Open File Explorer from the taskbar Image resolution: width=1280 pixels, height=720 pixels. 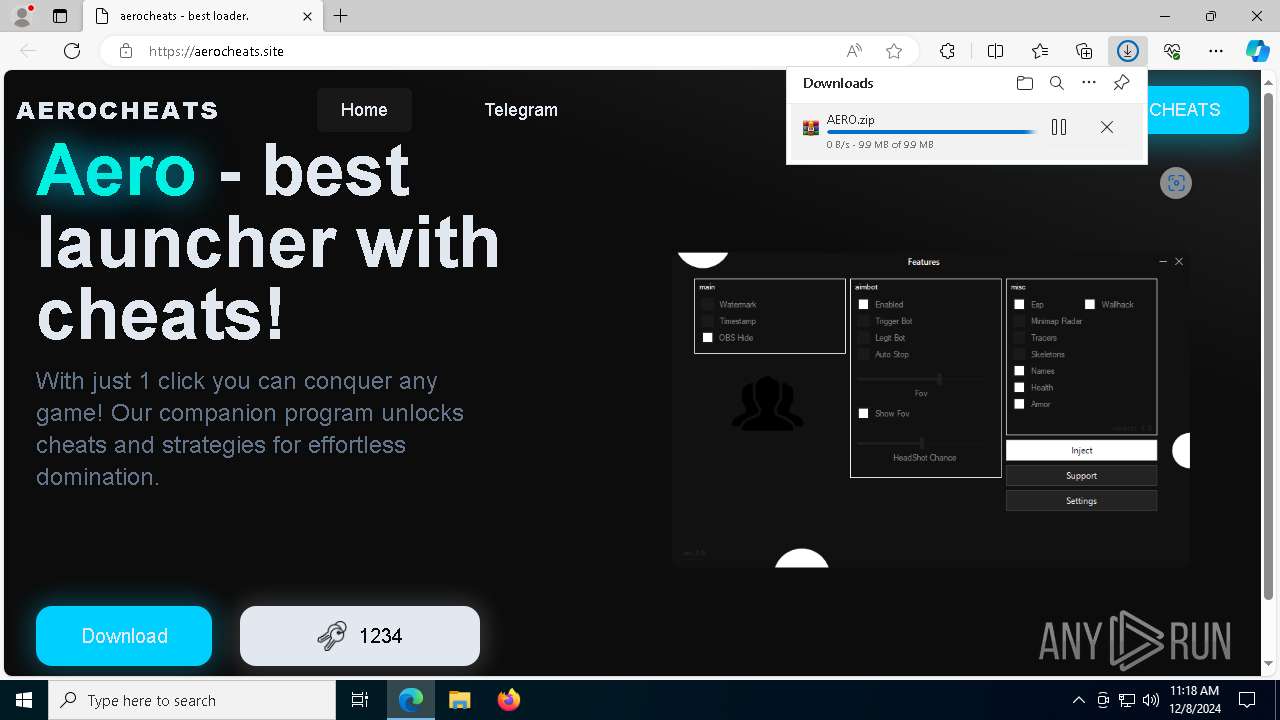coord(459,700)
